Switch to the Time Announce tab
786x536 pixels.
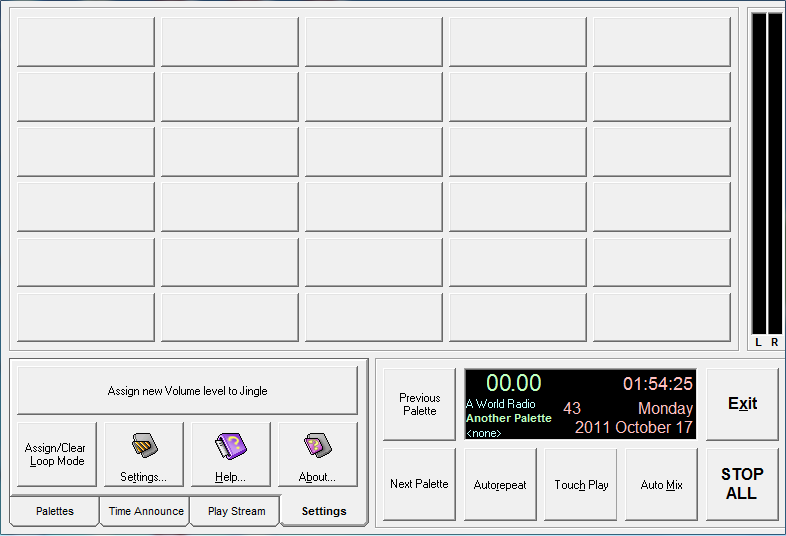pyautogui.click(x=146, y=511)
